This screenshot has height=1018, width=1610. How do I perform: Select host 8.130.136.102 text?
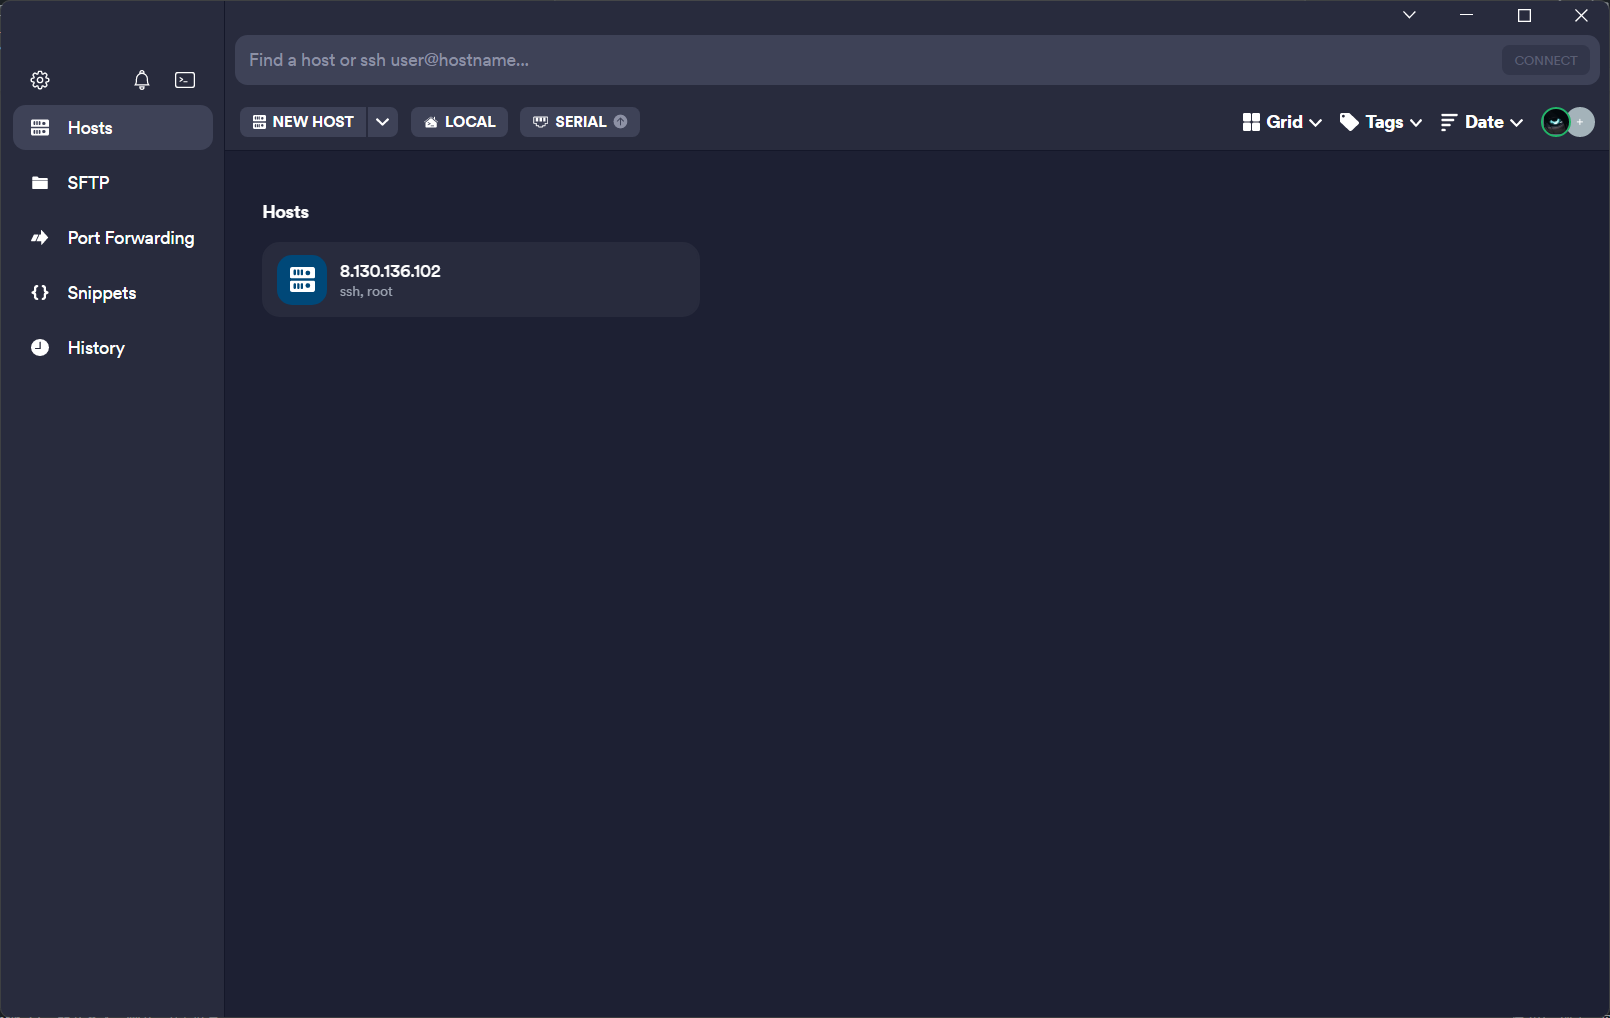(390, 271)
